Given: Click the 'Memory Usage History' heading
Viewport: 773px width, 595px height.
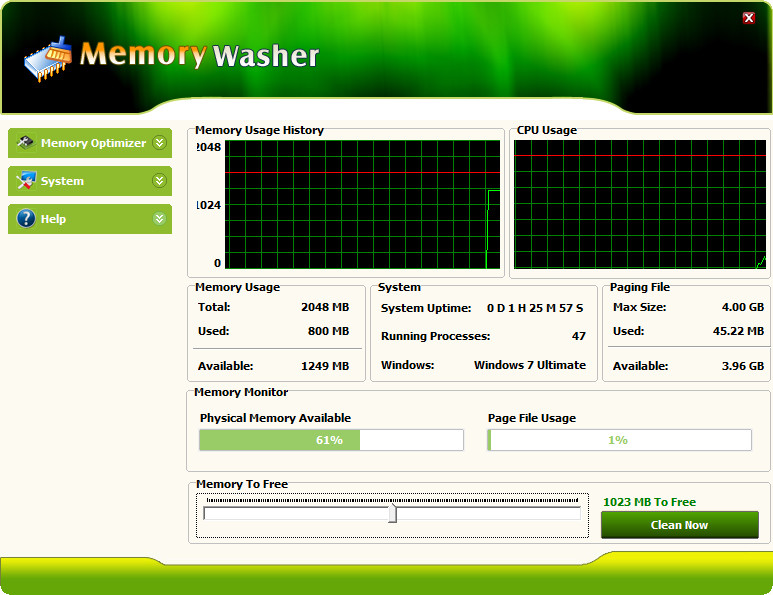Looking at the screenshot, I should (259, 130).
